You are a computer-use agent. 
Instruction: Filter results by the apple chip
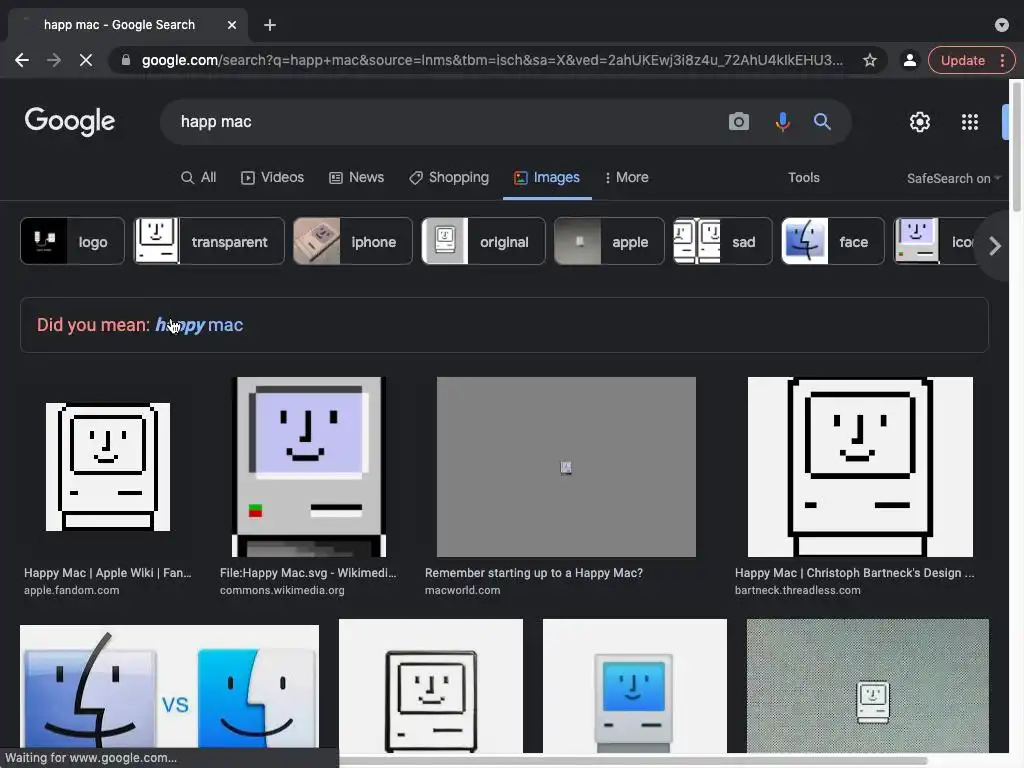coord(609,241)
